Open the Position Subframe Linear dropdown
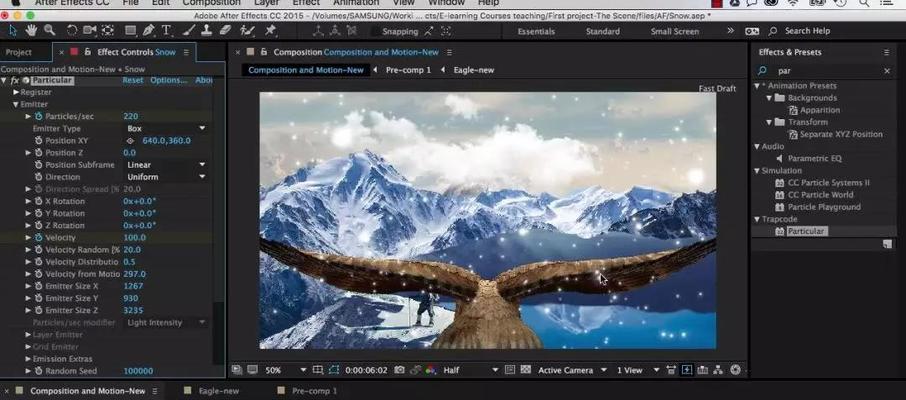 pos(166,165)
